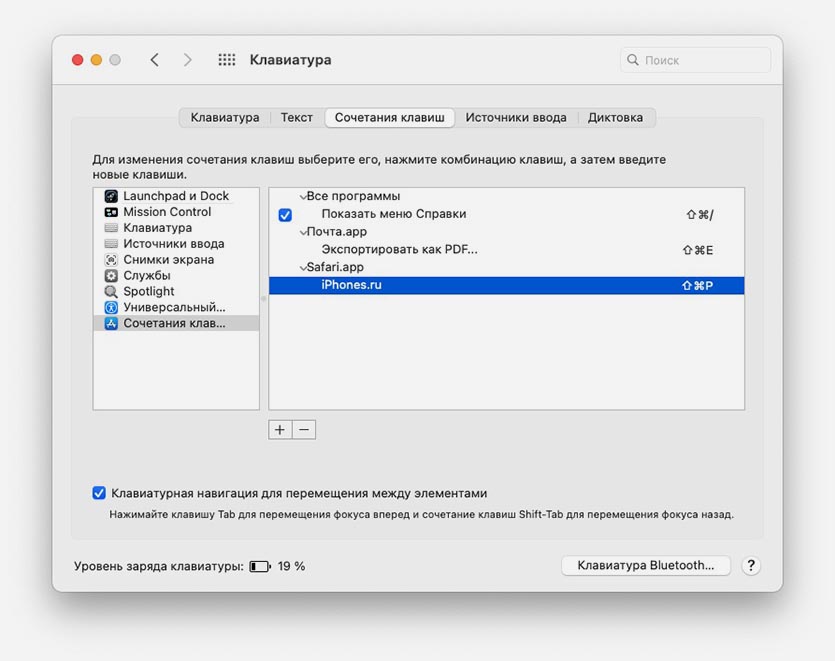Collapse the Почта.app group
Image resolution: width=835 pixels, height=661 pixels.
tap(303, 232)
